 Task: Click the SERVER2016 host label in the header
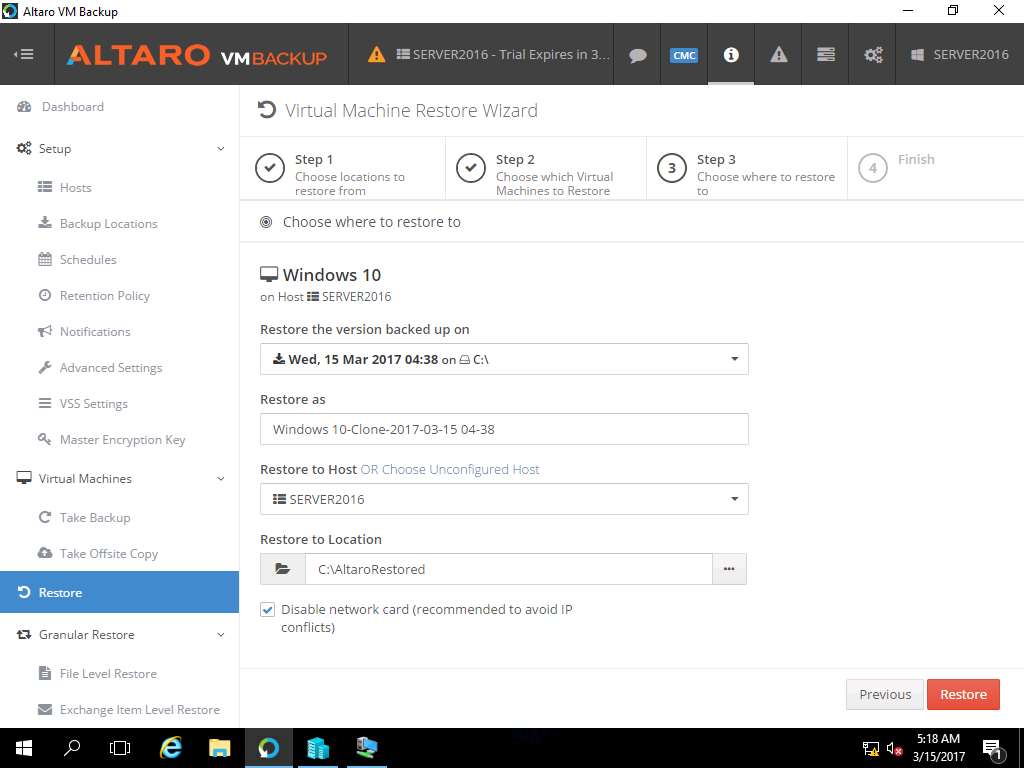(960, 54)
